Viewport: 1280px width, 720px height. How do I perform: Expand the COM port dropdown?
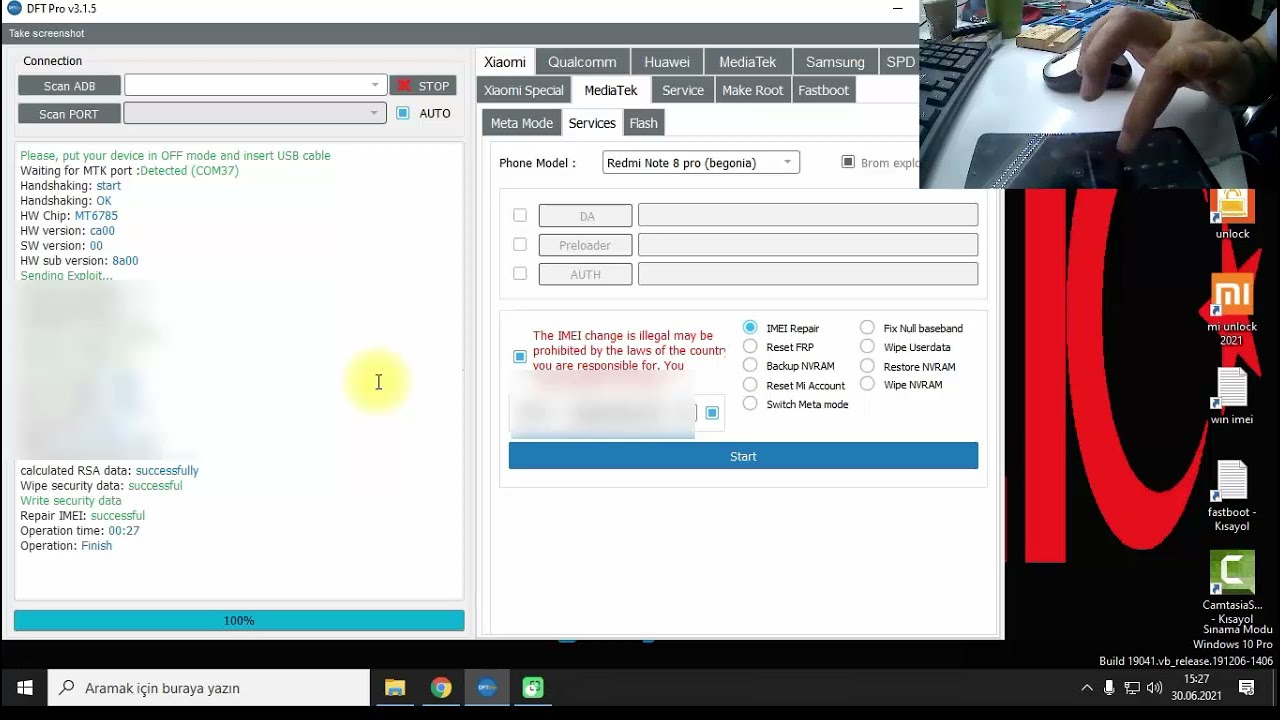(x=375, y=113)
